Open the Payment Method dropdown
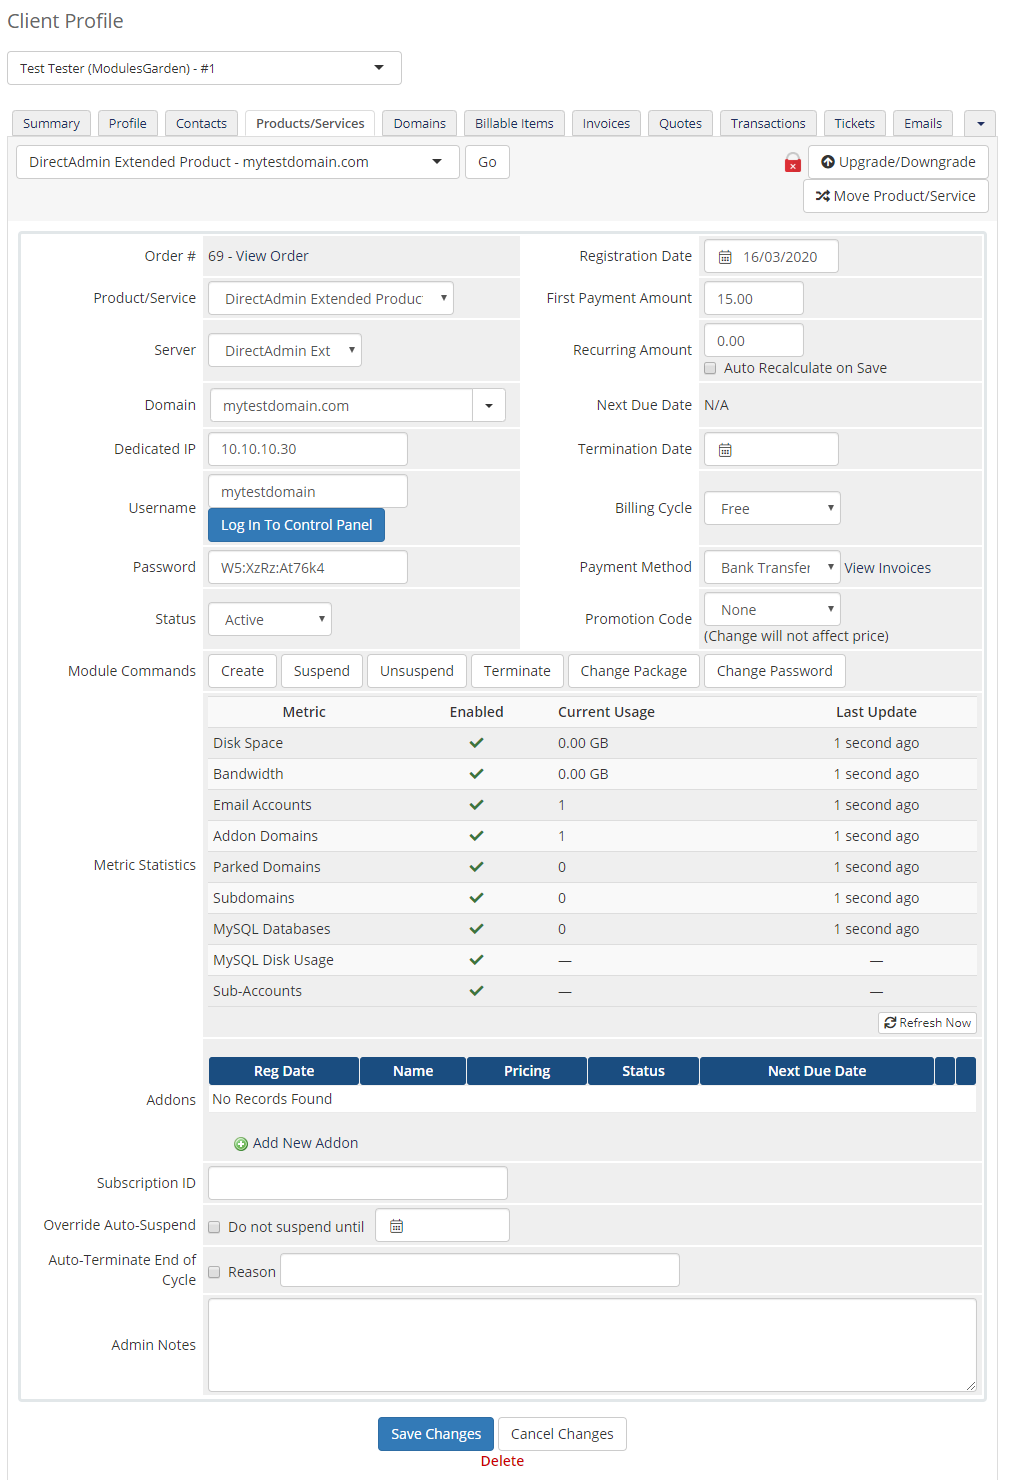1009x1480 pixels. pyautogui.click(x=772, y=568)
